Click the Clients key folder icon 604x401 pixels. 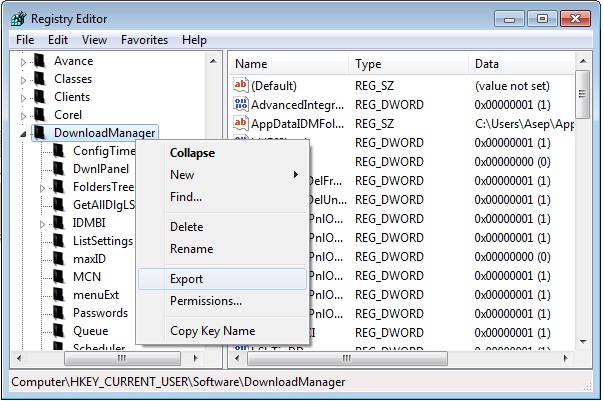(39, 97)
